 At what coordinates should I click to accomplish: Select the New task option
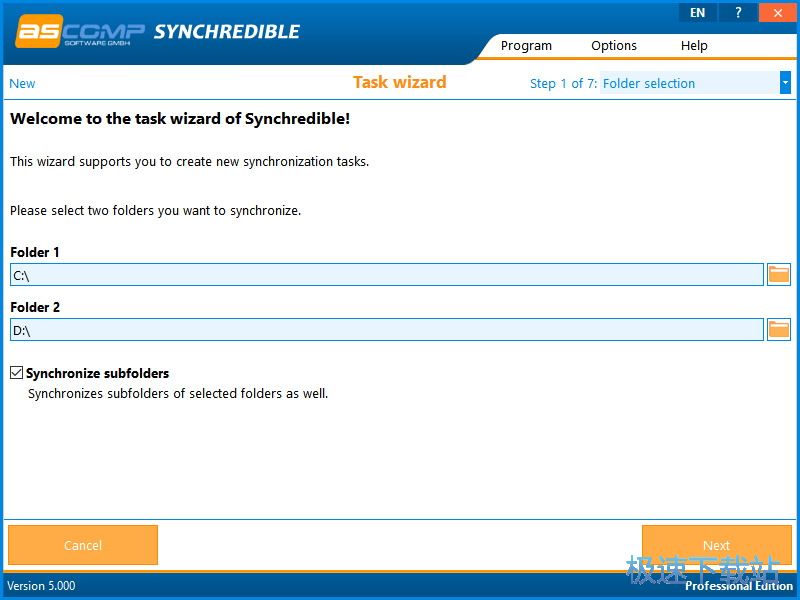tap(21, 83)
